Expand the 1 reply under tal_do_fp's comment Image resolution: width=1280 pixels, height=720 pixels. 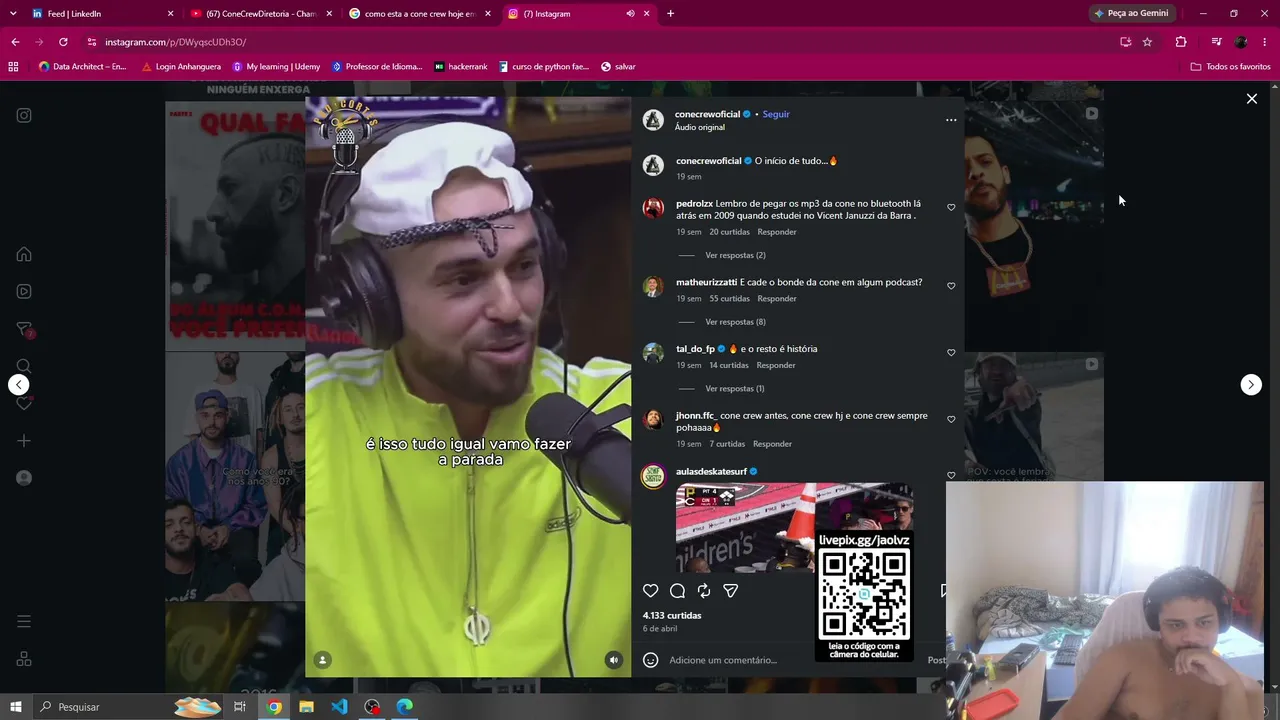735,389
